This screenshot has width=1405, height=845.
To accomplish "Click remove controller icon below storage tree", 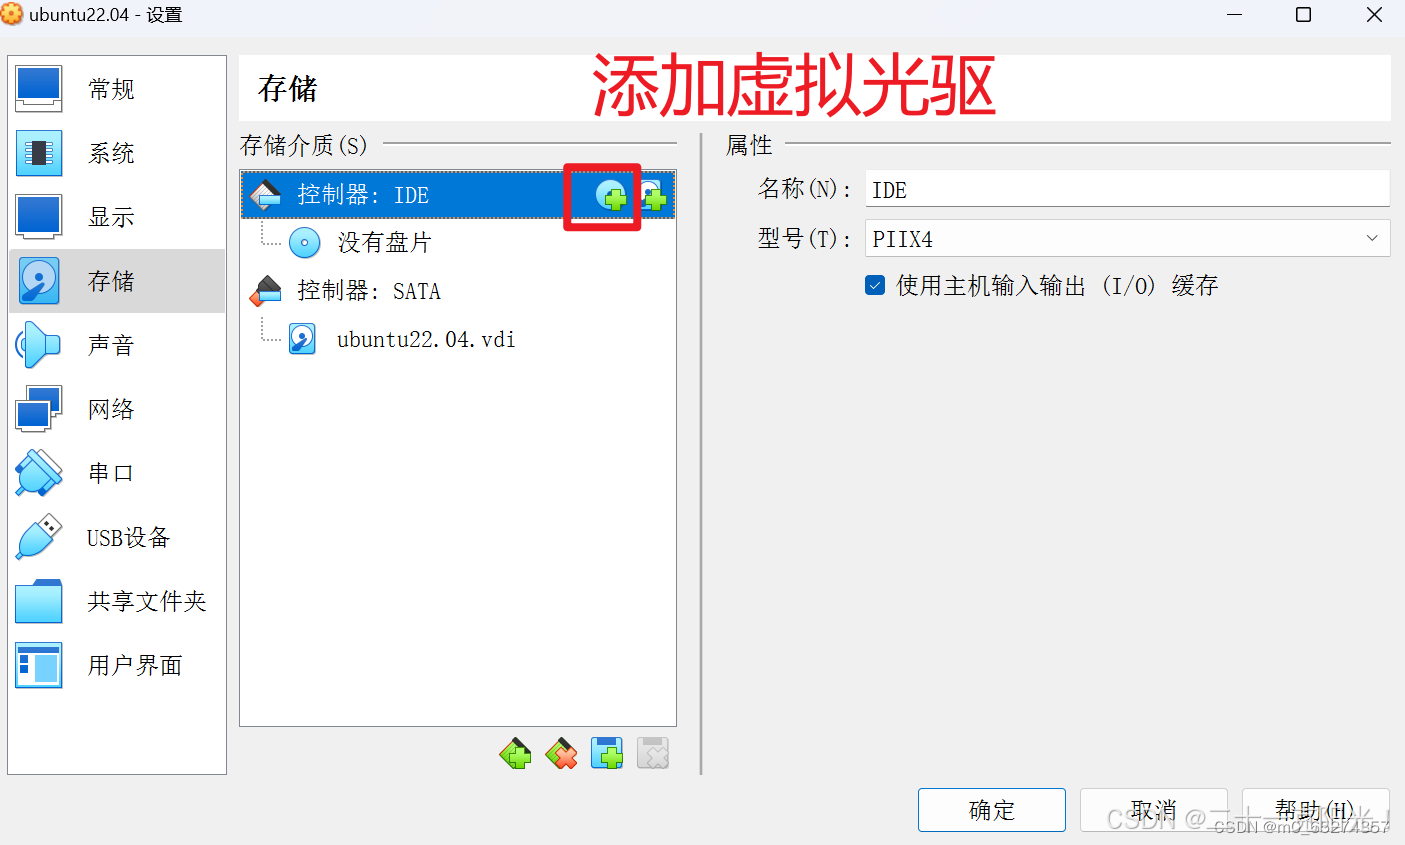I will (562, 753).
